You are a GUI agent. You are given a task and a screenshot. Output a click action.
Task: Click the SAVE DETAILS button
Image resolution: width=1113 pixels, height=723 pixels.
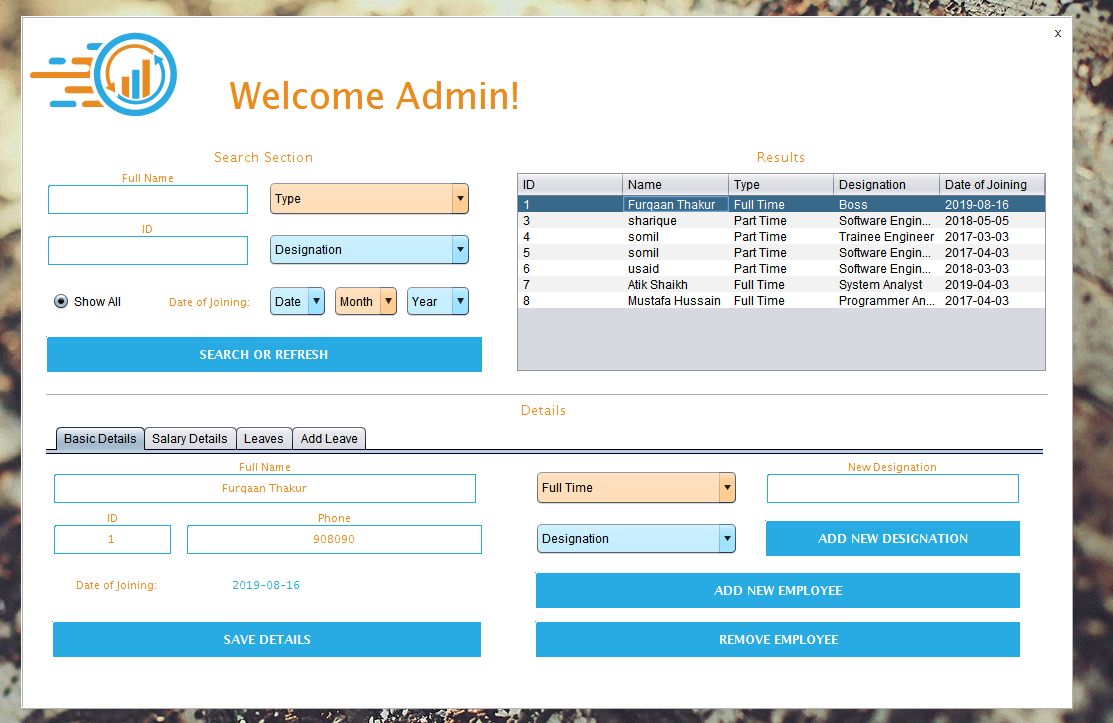[x=267, y=639]
